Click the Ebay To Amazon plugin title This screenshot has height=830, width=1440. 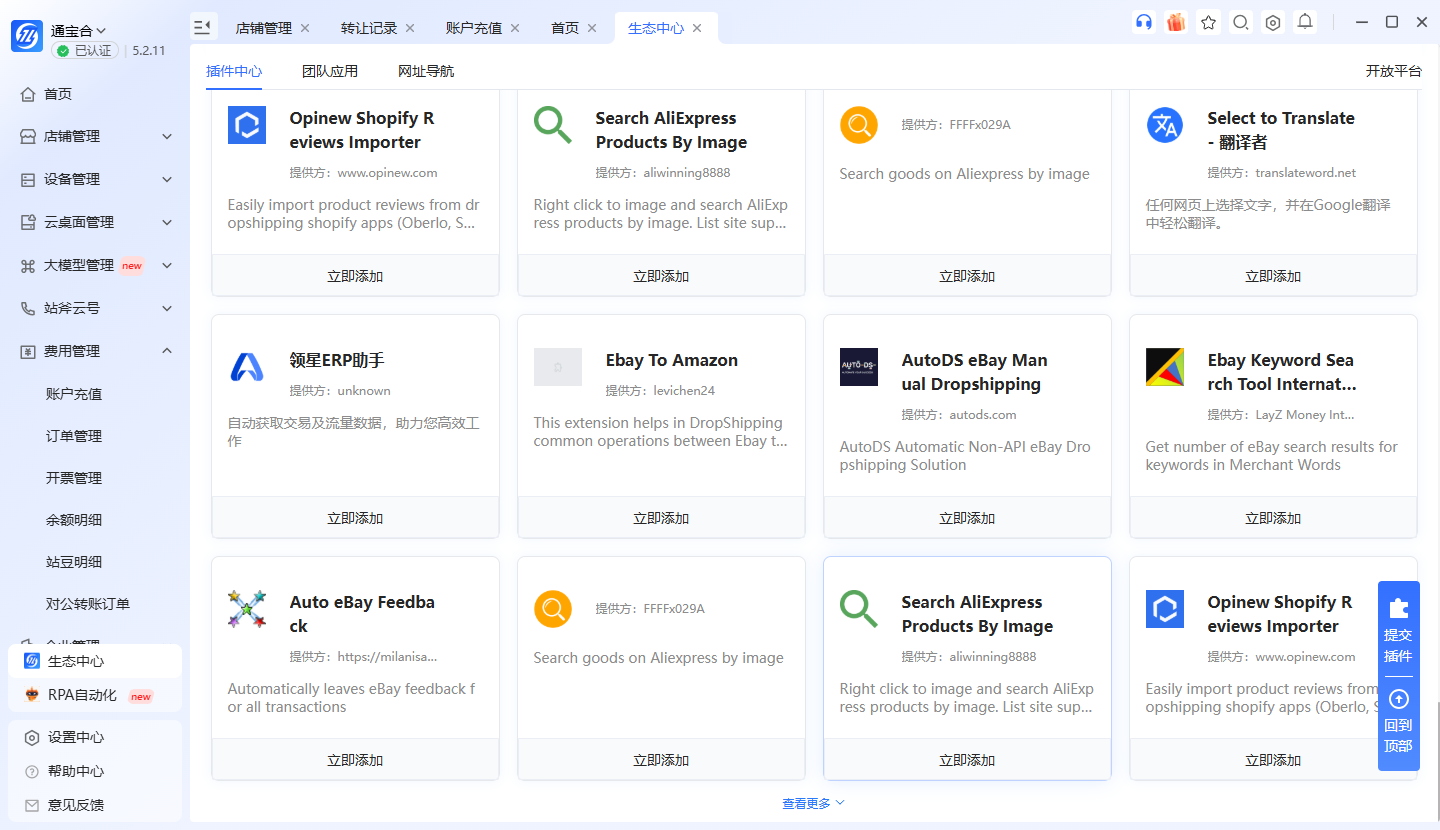[x=672, y=360]
